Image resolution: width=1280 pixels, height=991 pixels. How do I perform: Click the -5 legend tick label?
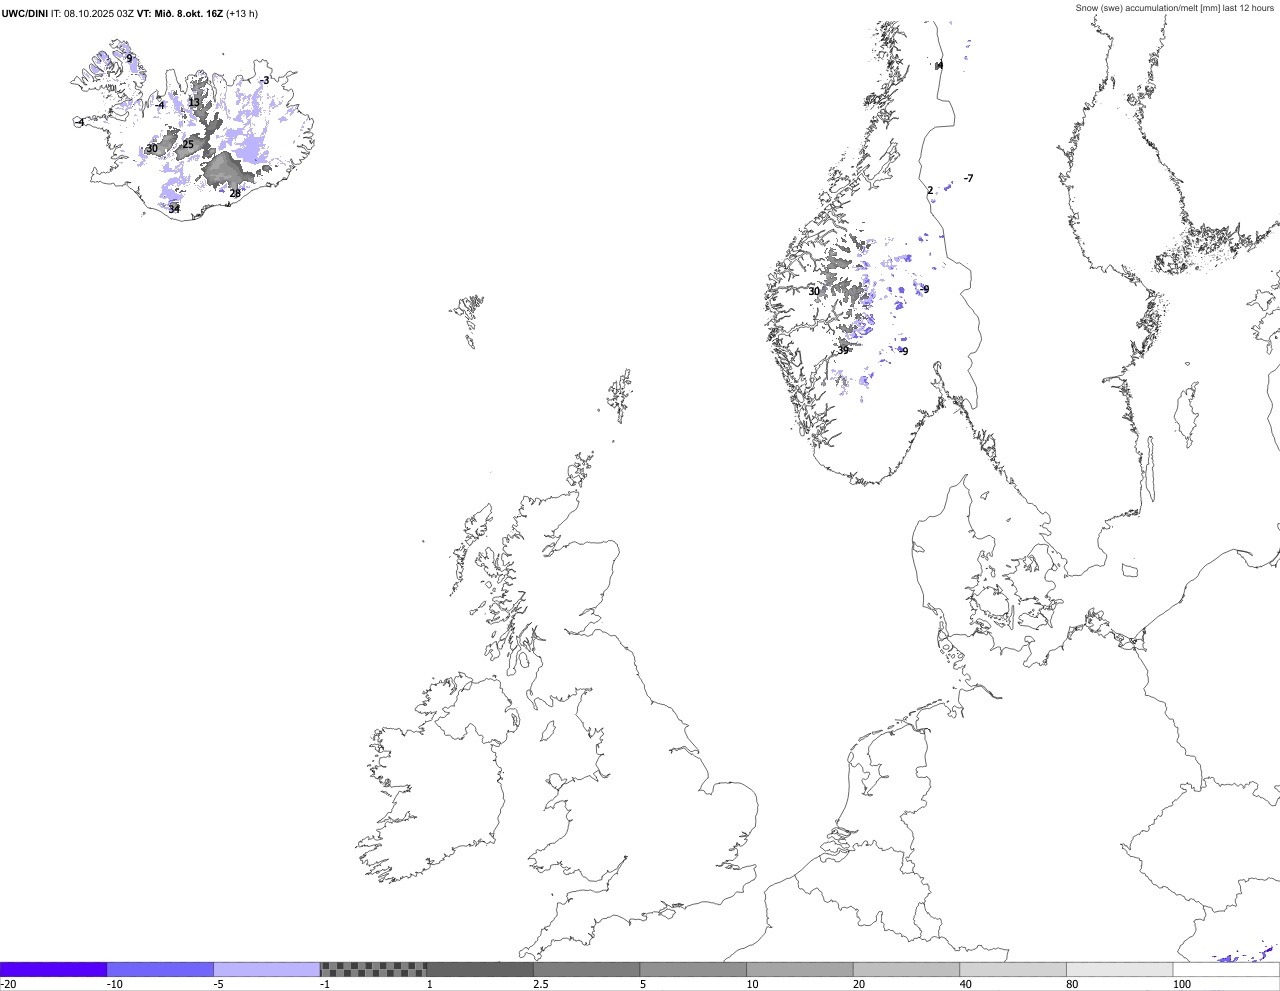point(220,984)
